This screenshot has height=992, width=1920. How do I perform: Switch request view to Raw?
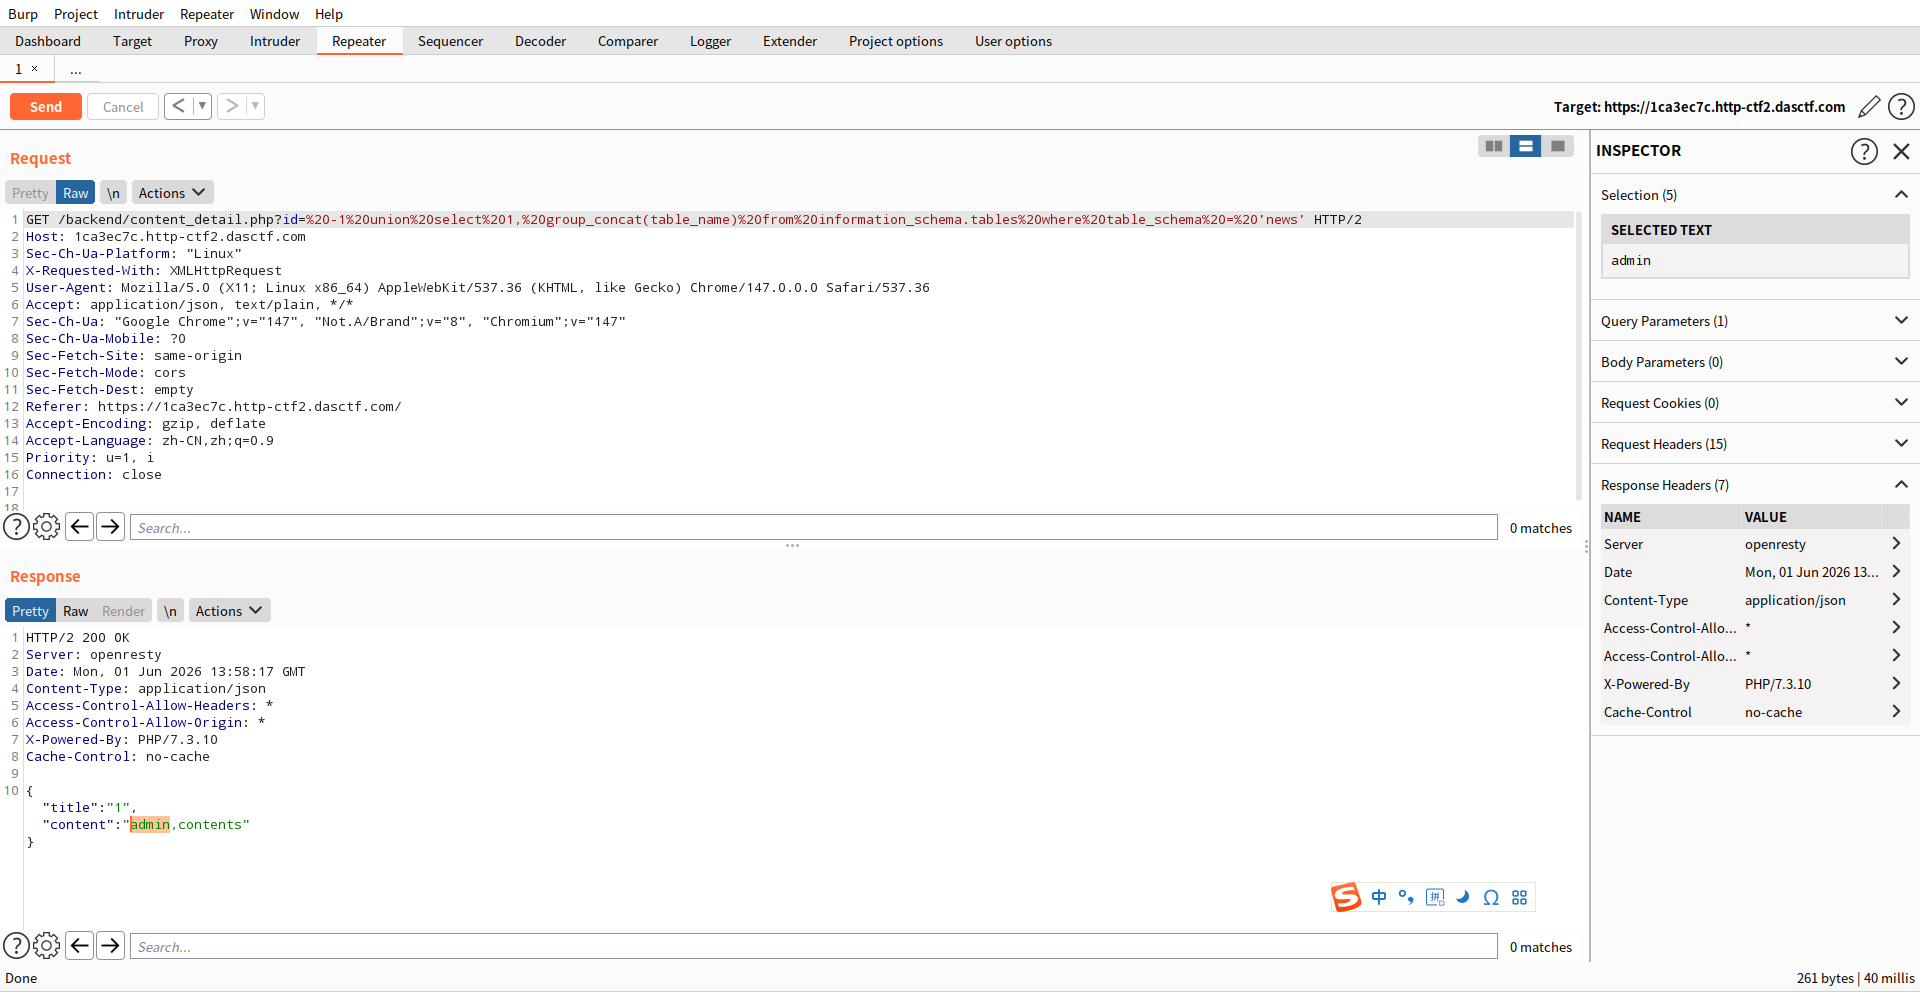click(x=76, y=193)
